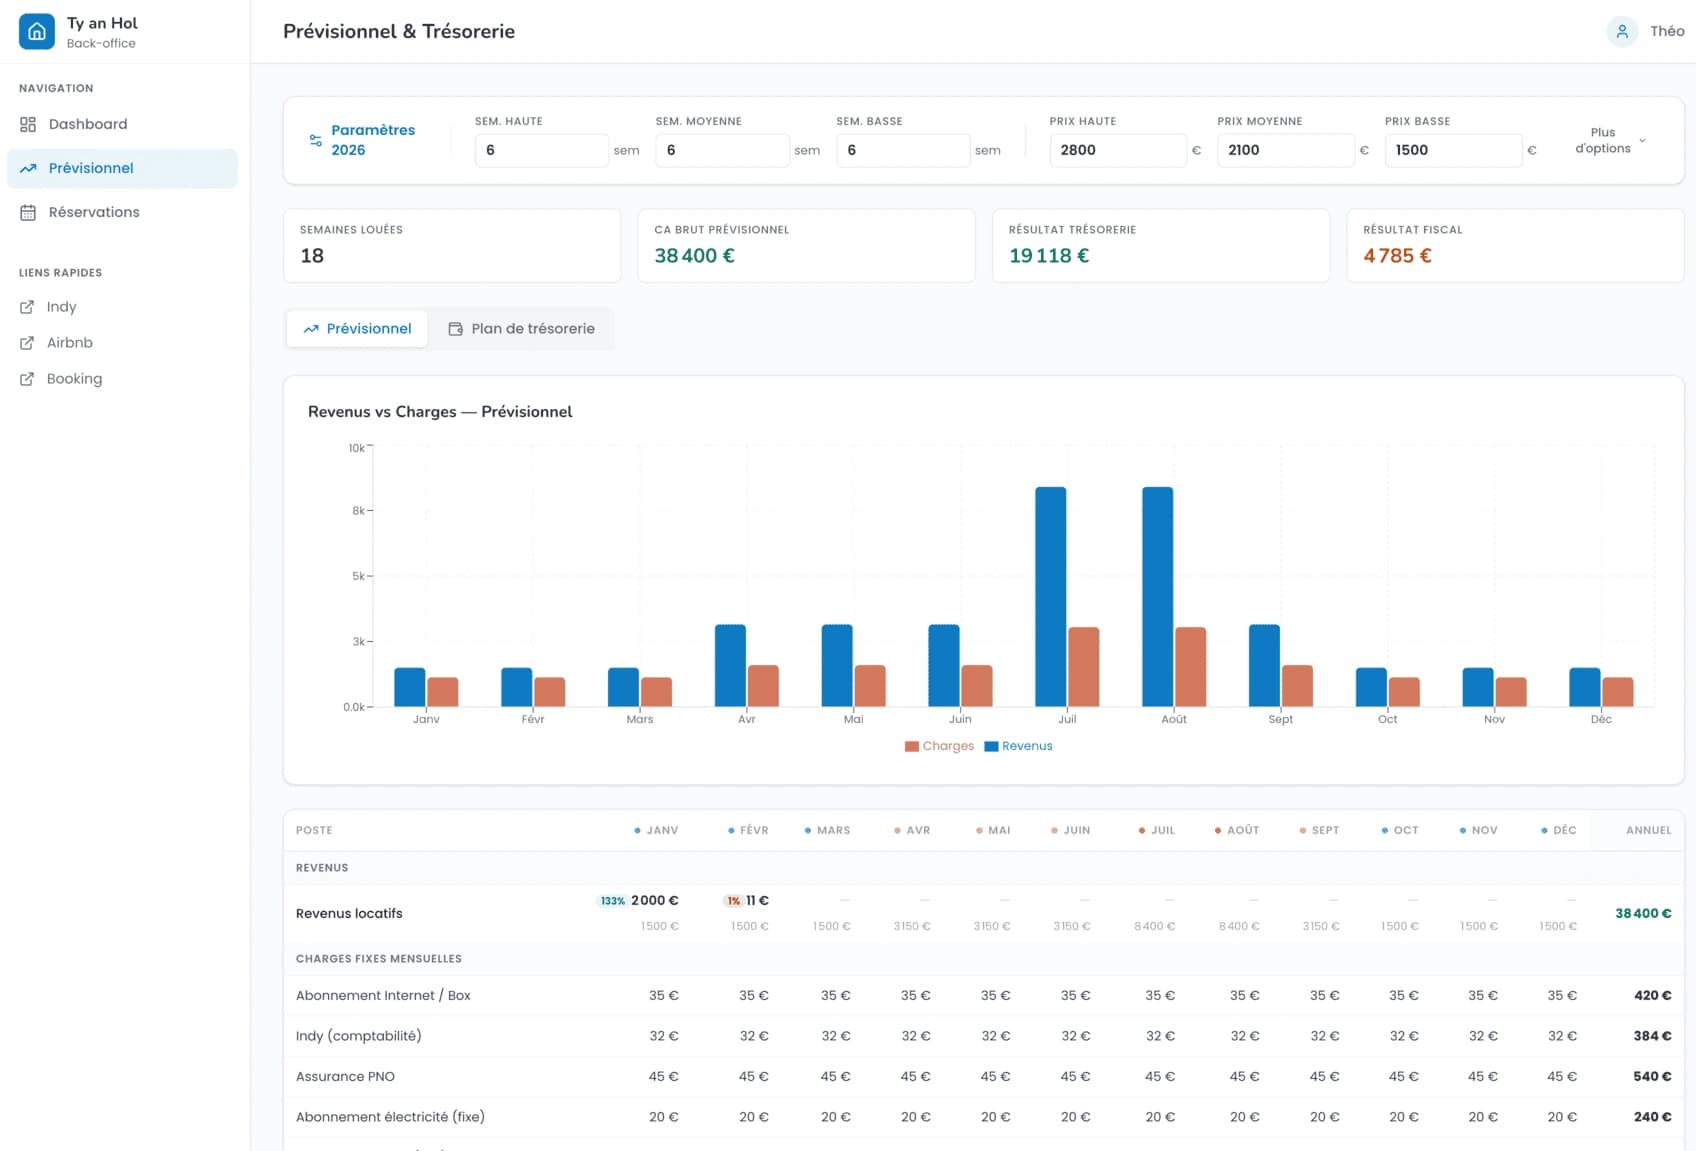Click the Booking external link icon

pos(27,379)
